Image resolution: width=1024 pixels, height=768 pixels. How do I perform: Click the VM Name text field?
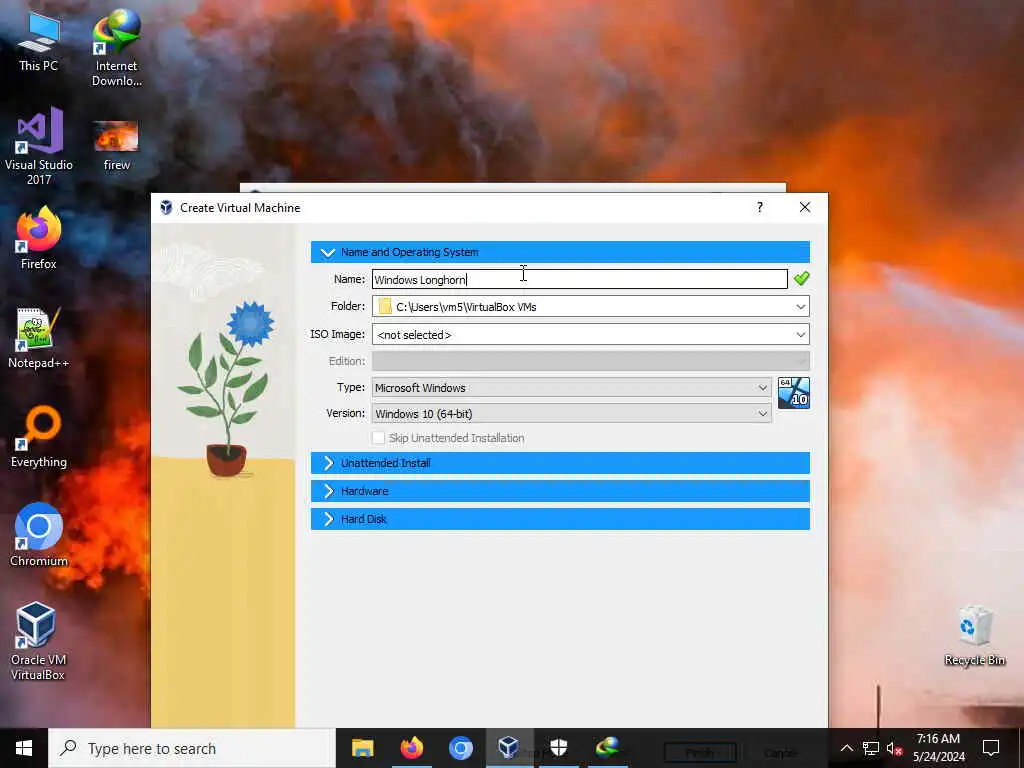point(579,280)
